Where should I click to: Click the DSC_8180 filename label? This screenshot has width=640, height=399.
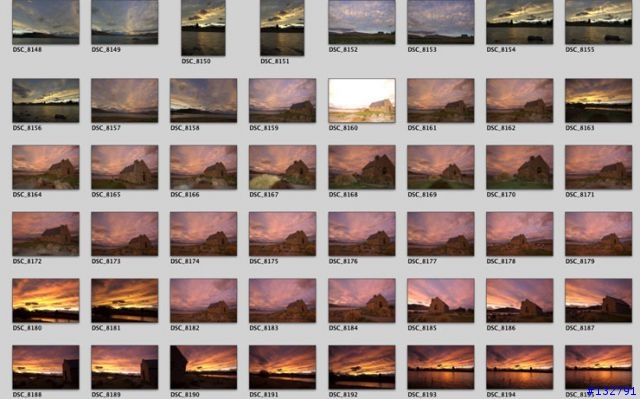coord(27,328)
